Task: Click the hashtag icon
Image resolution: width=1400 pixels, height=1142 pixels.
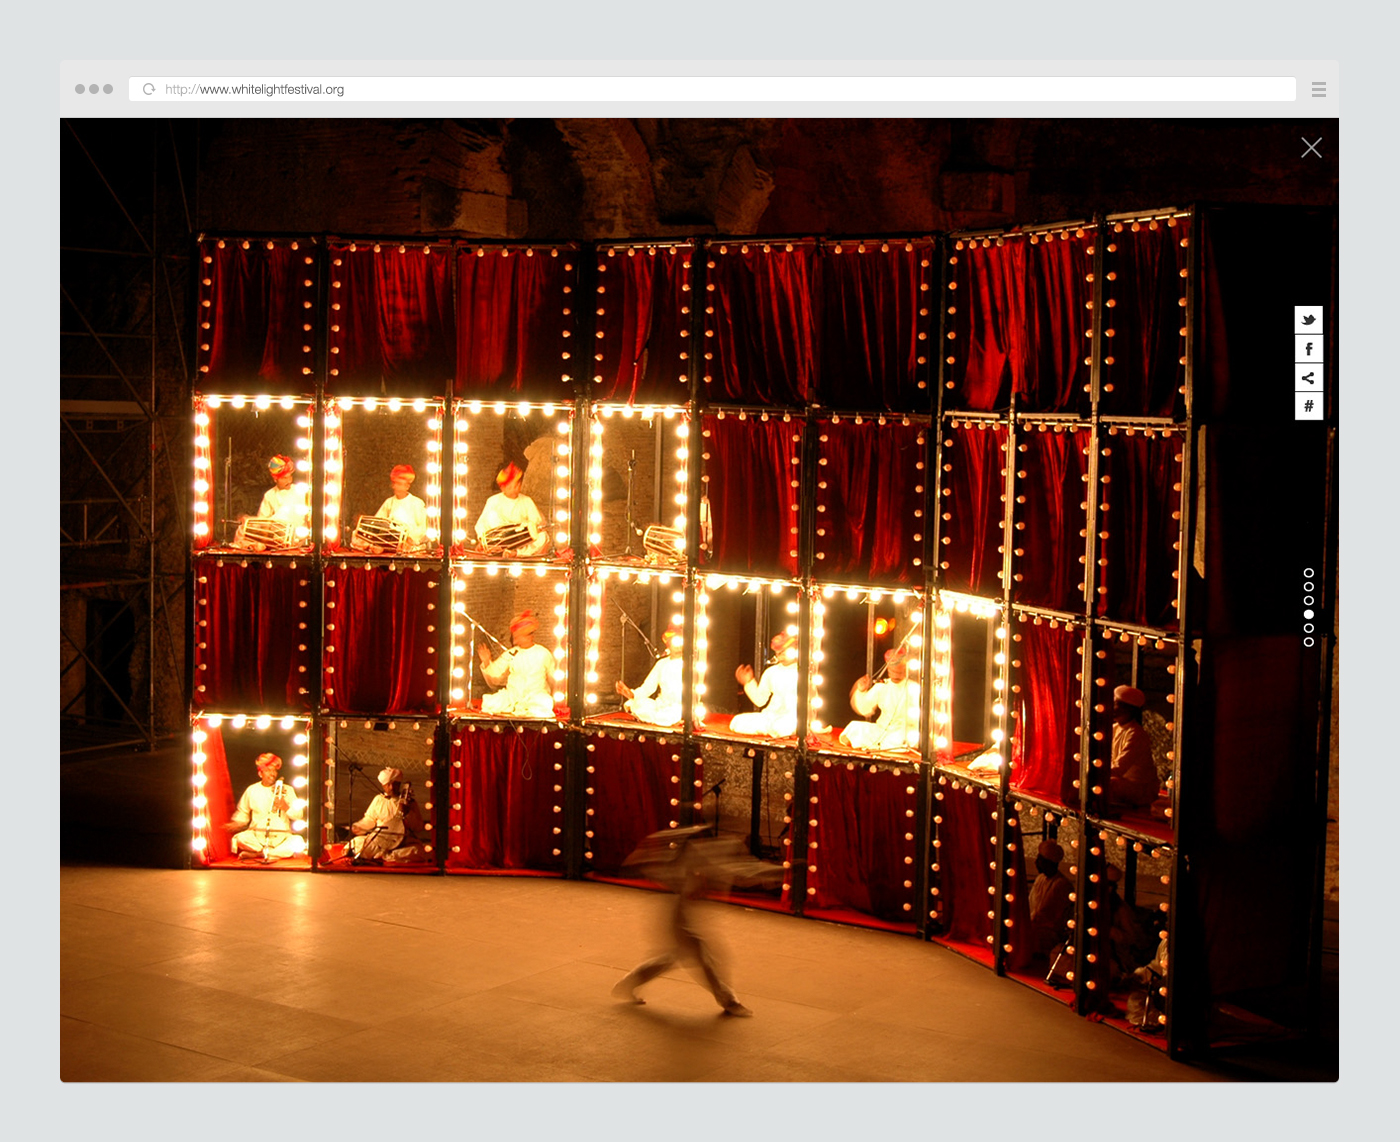Action: pos(1308,406)
